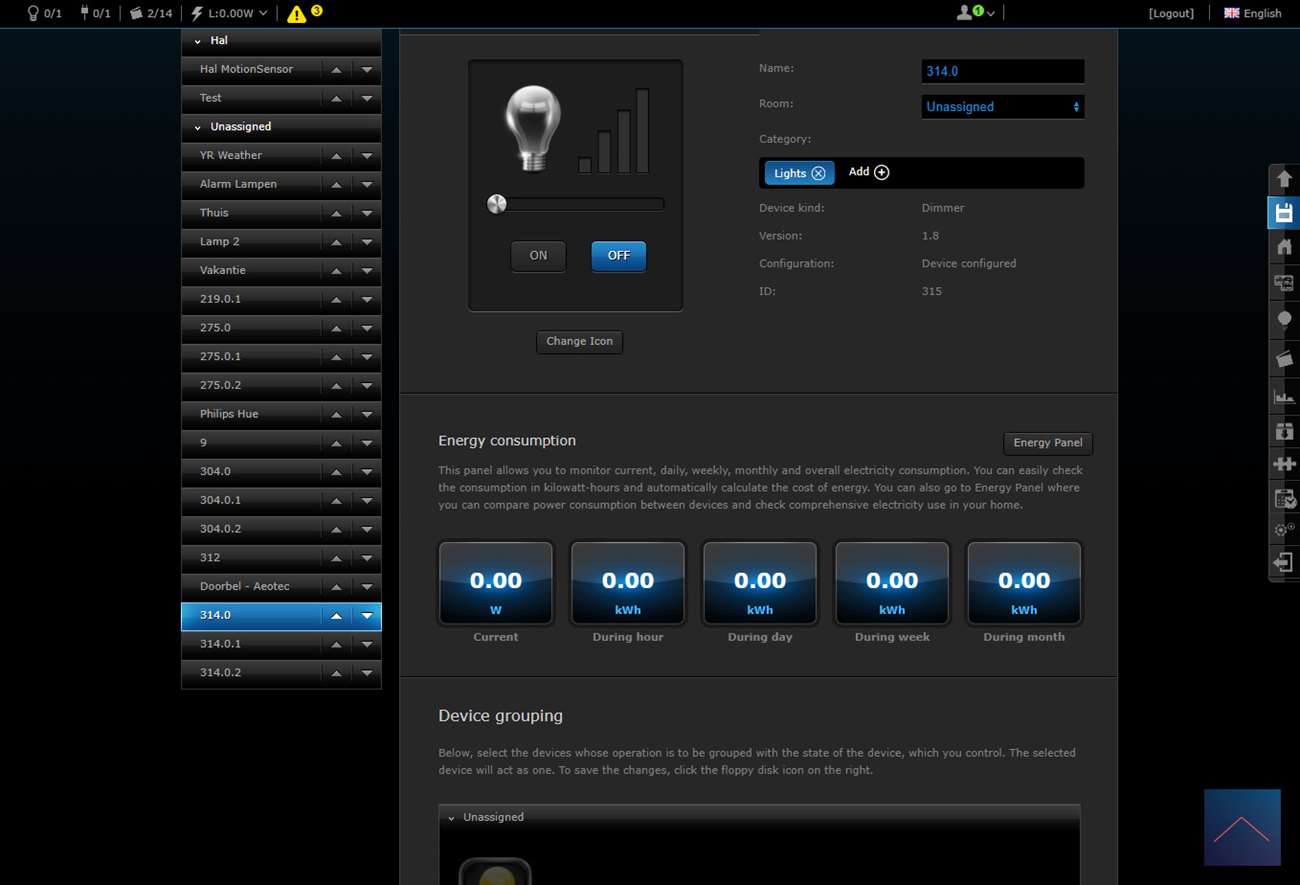The image size is (1300, 885).
Task: Turn the dimmer ON
Action: pos(538,256)
